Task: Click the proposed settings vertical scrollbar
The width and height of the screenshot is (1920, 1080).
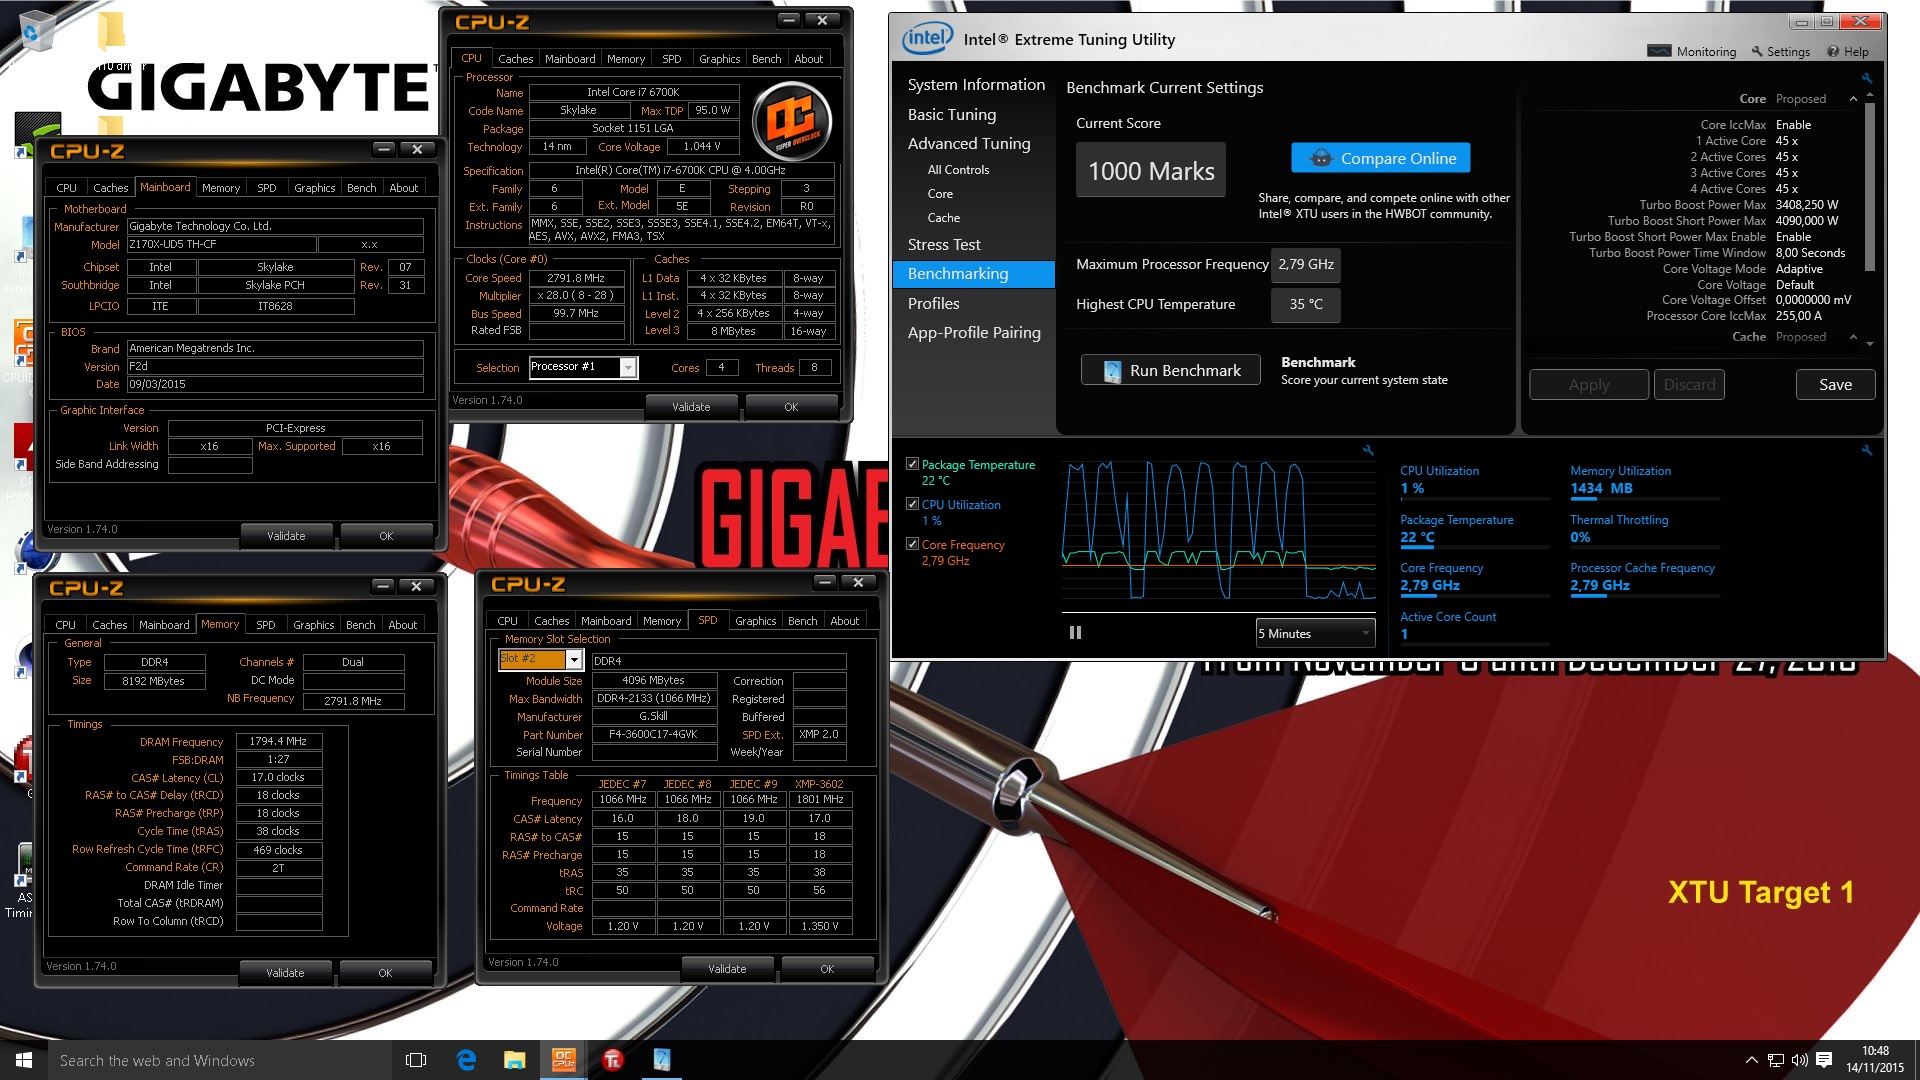Action: coord(1869,186)
